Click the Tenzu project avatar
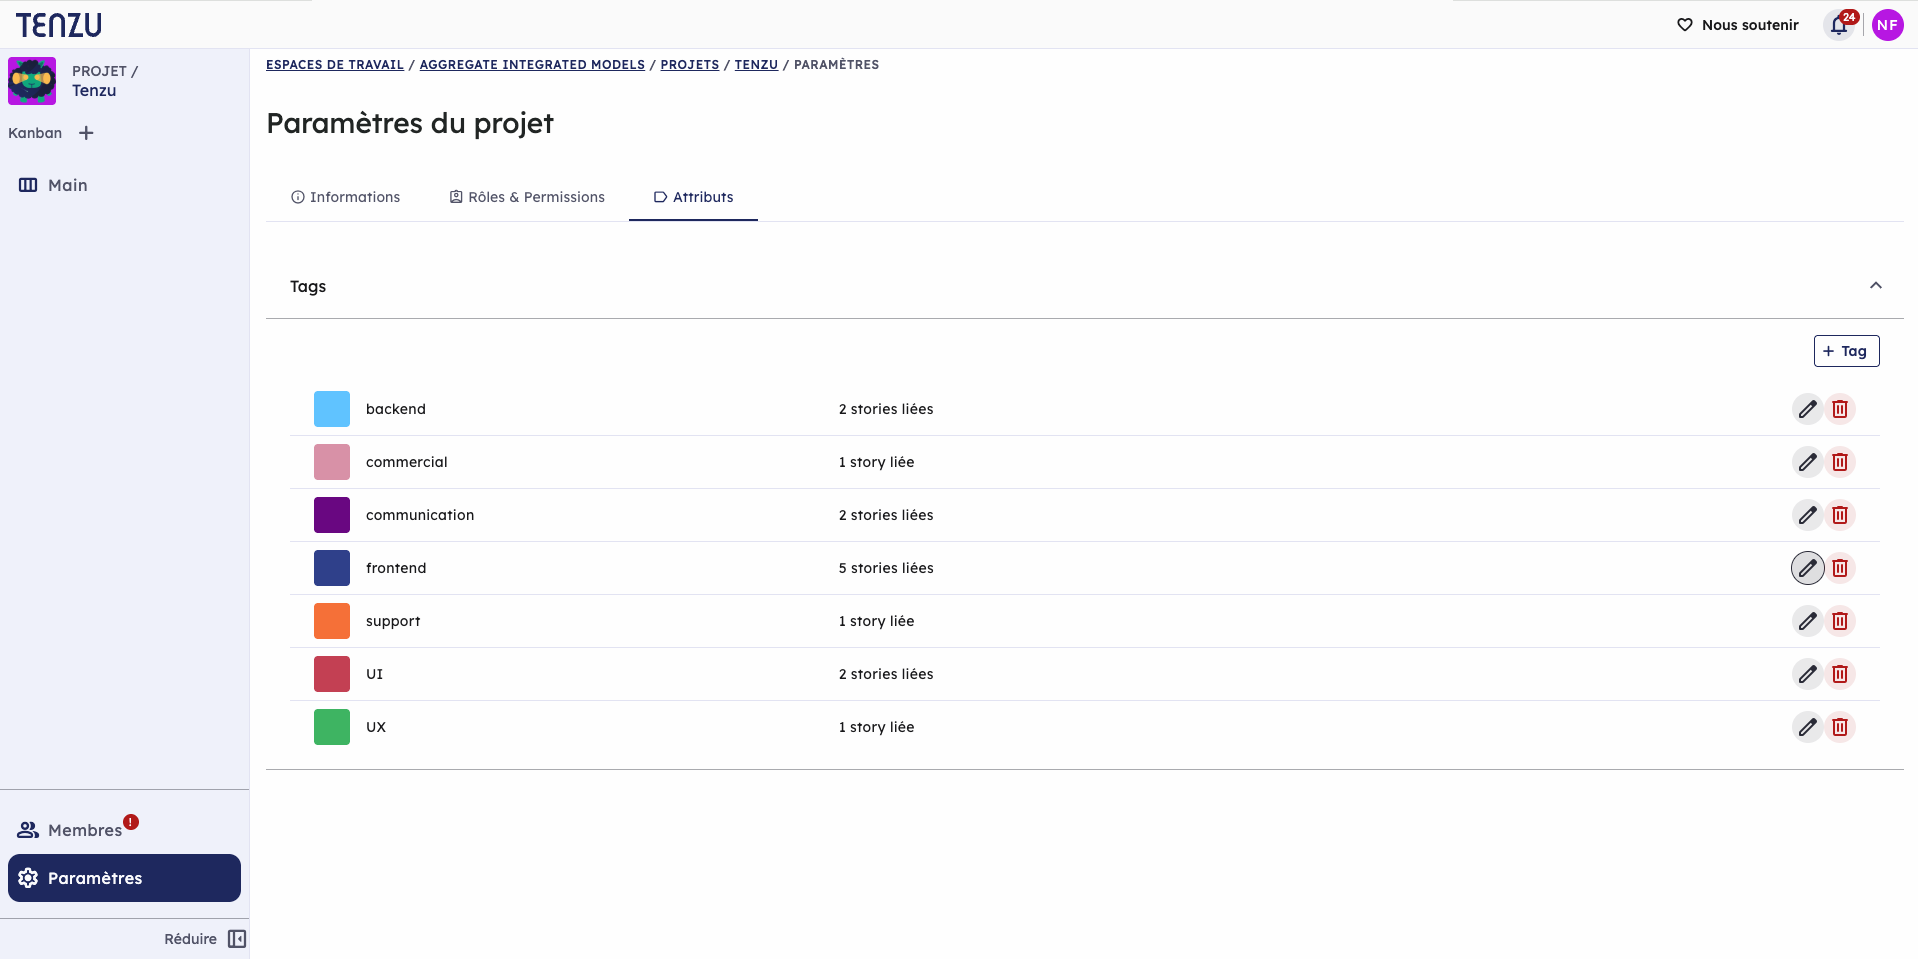Viewport: 1918px width, 959px height. coord(32,81)
